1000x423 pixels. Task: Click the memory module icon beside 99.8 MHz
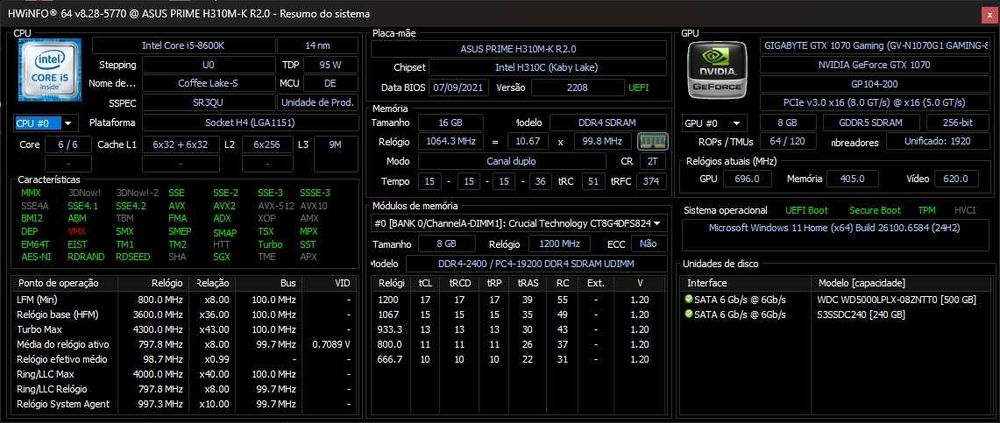652,141
